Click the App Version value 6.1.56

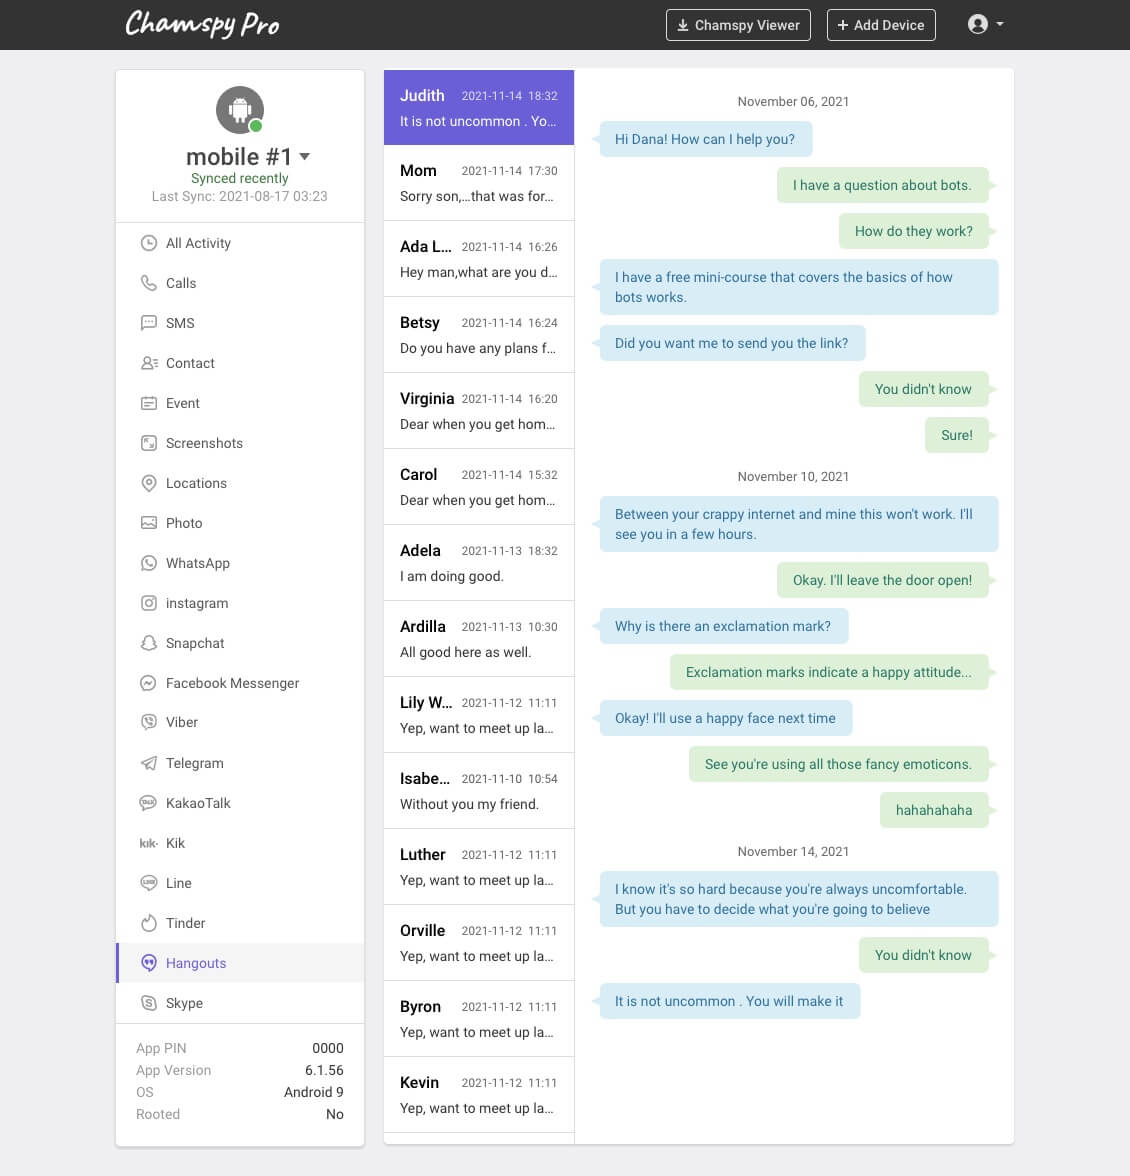click(x=324, y=1070)
